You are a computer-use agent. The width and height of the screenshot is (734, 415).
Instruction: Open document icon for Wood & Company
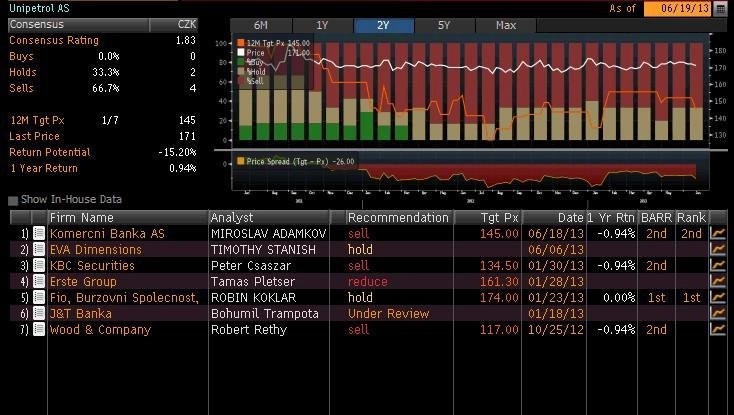coord(39,329)
